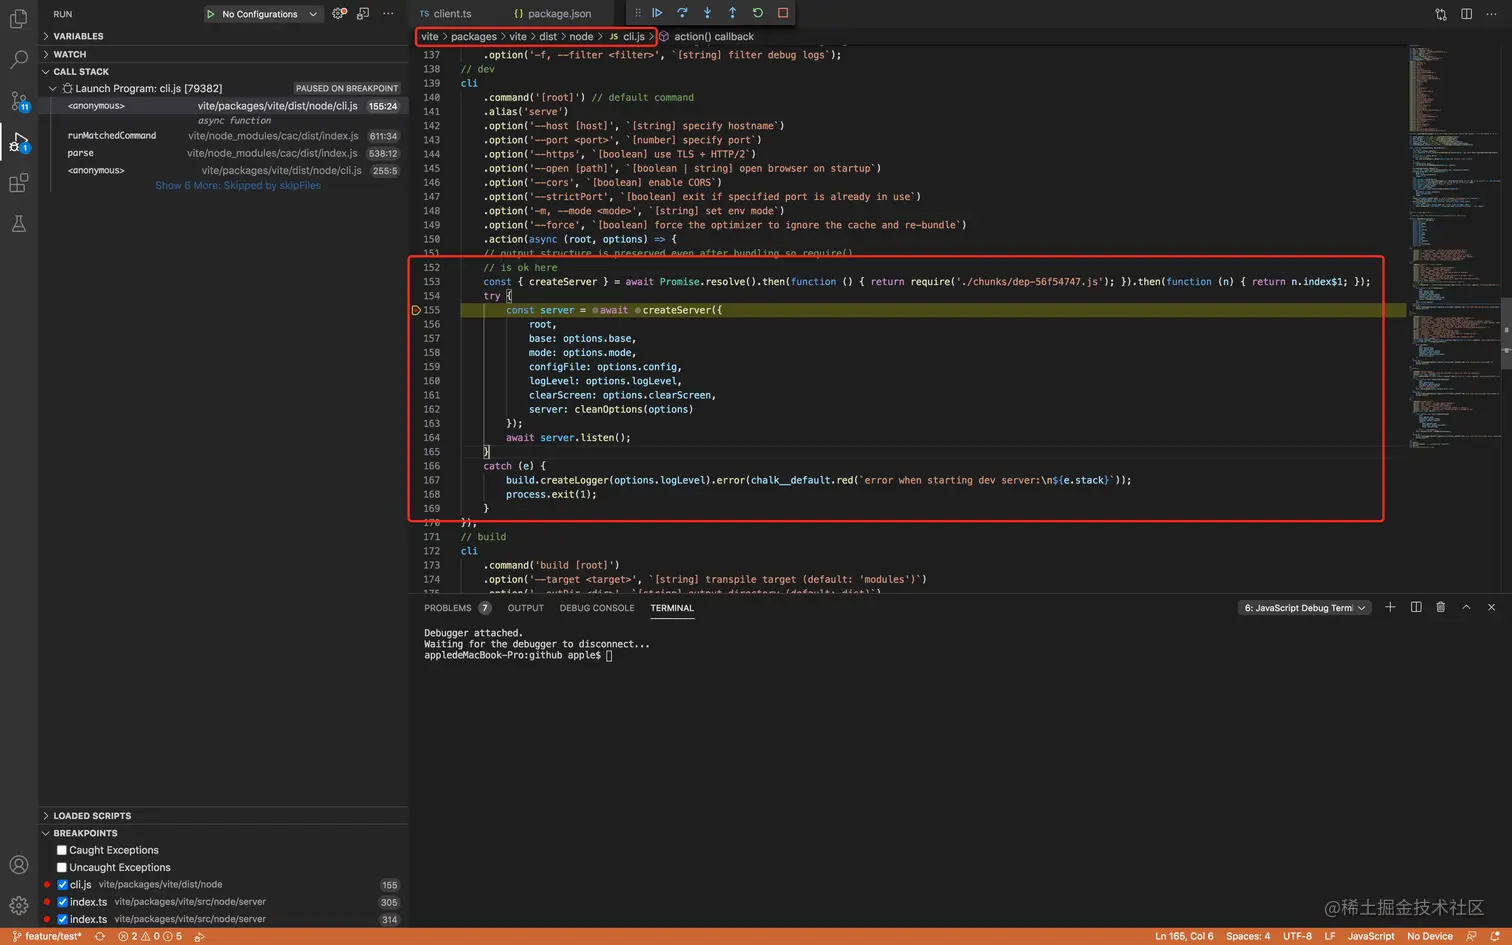
Task: Disable the cli.js breakpoint checkbox
Action: tap(62, 885)
